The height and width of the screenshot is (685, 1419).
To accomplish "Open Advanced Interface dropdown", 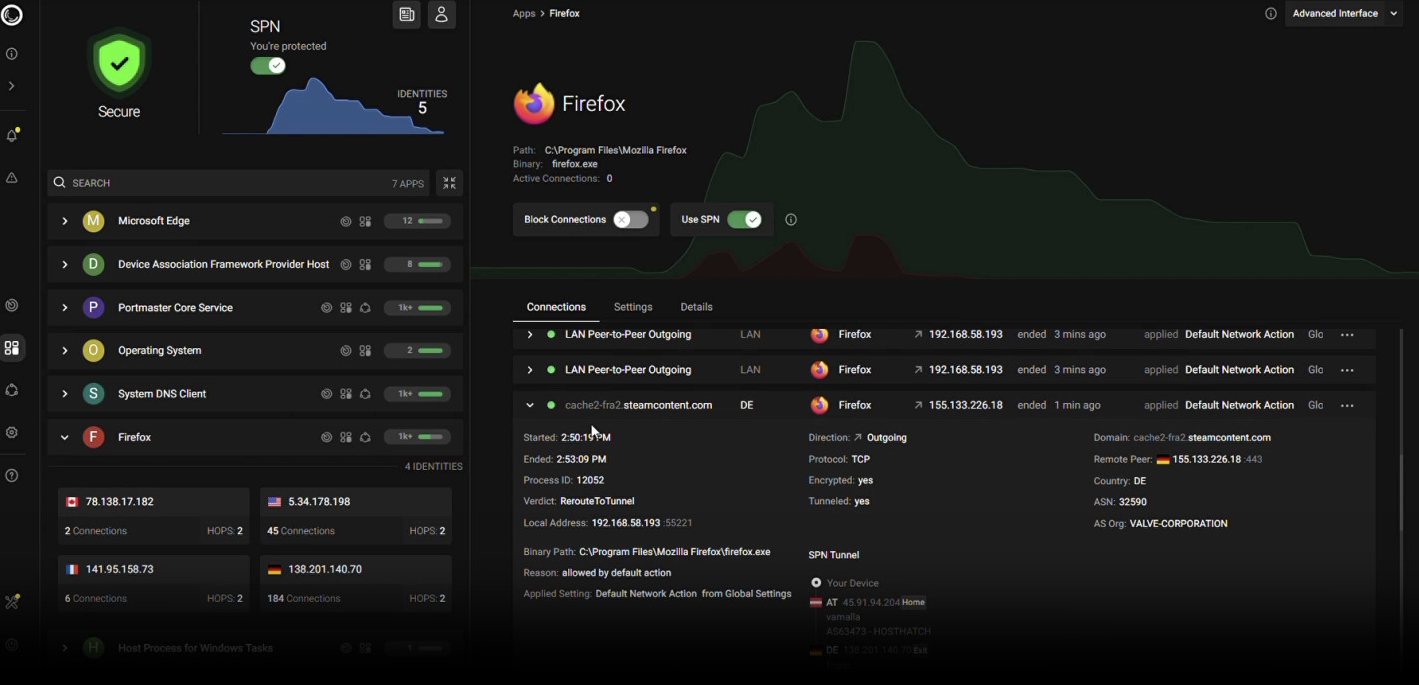I will 1344,14.
